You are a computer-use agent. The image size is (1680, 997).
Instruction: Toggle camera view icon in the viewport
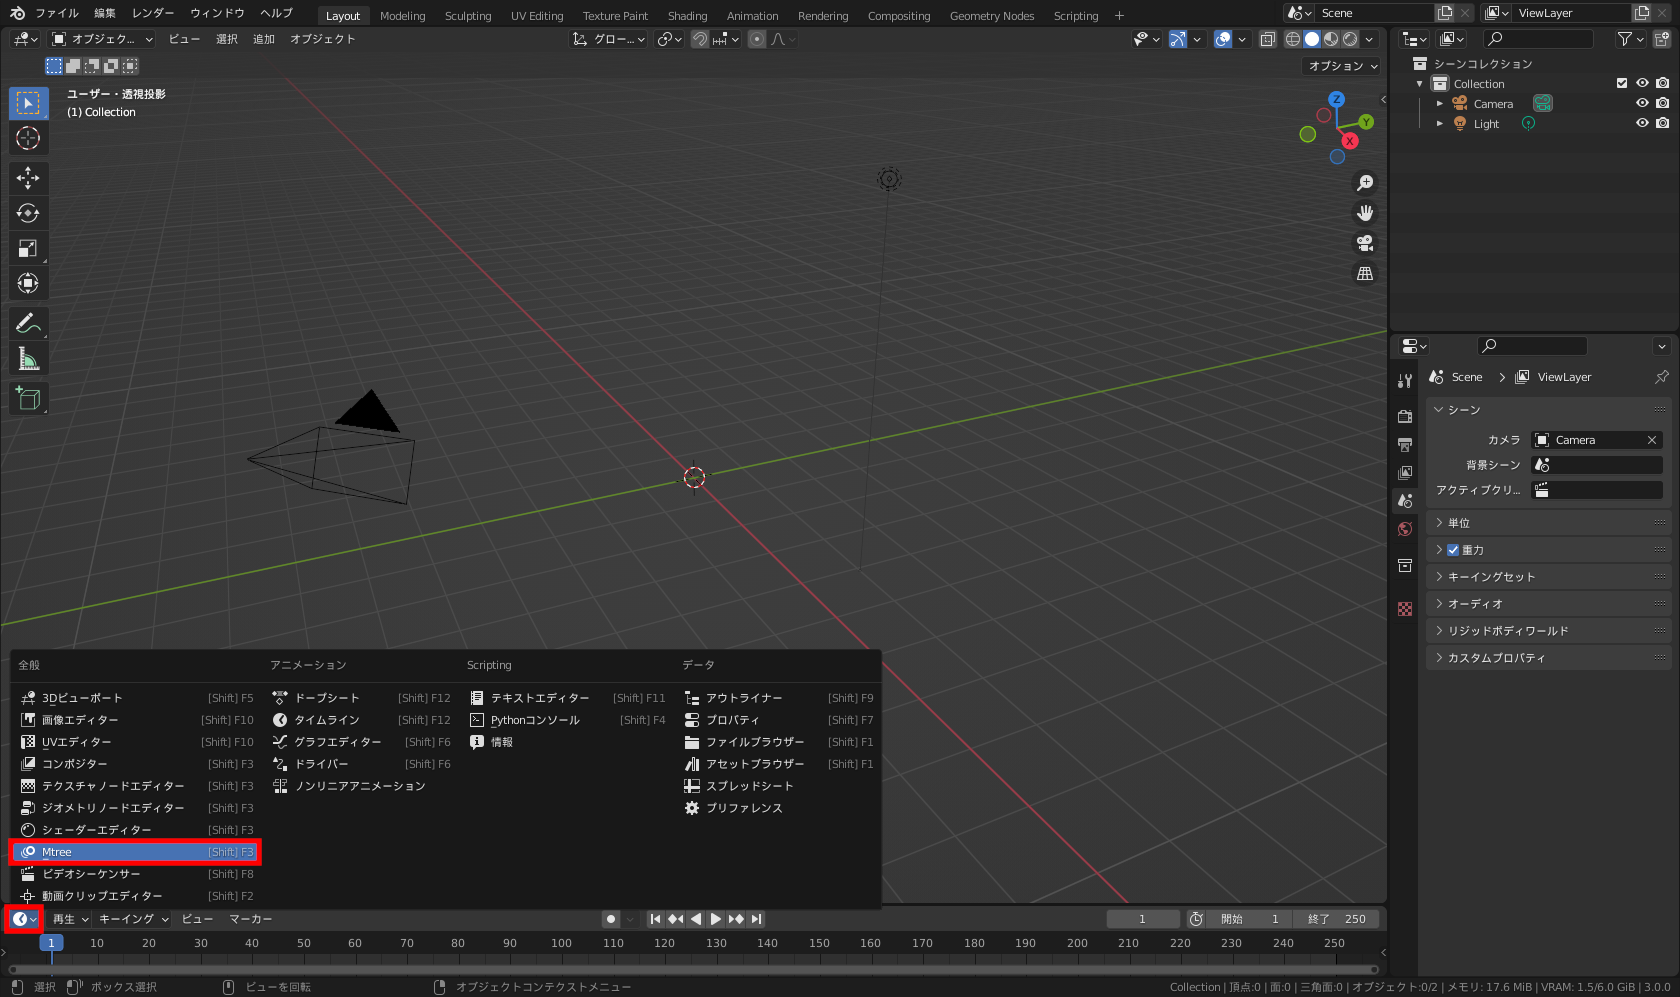click(x=1364, y=243)
